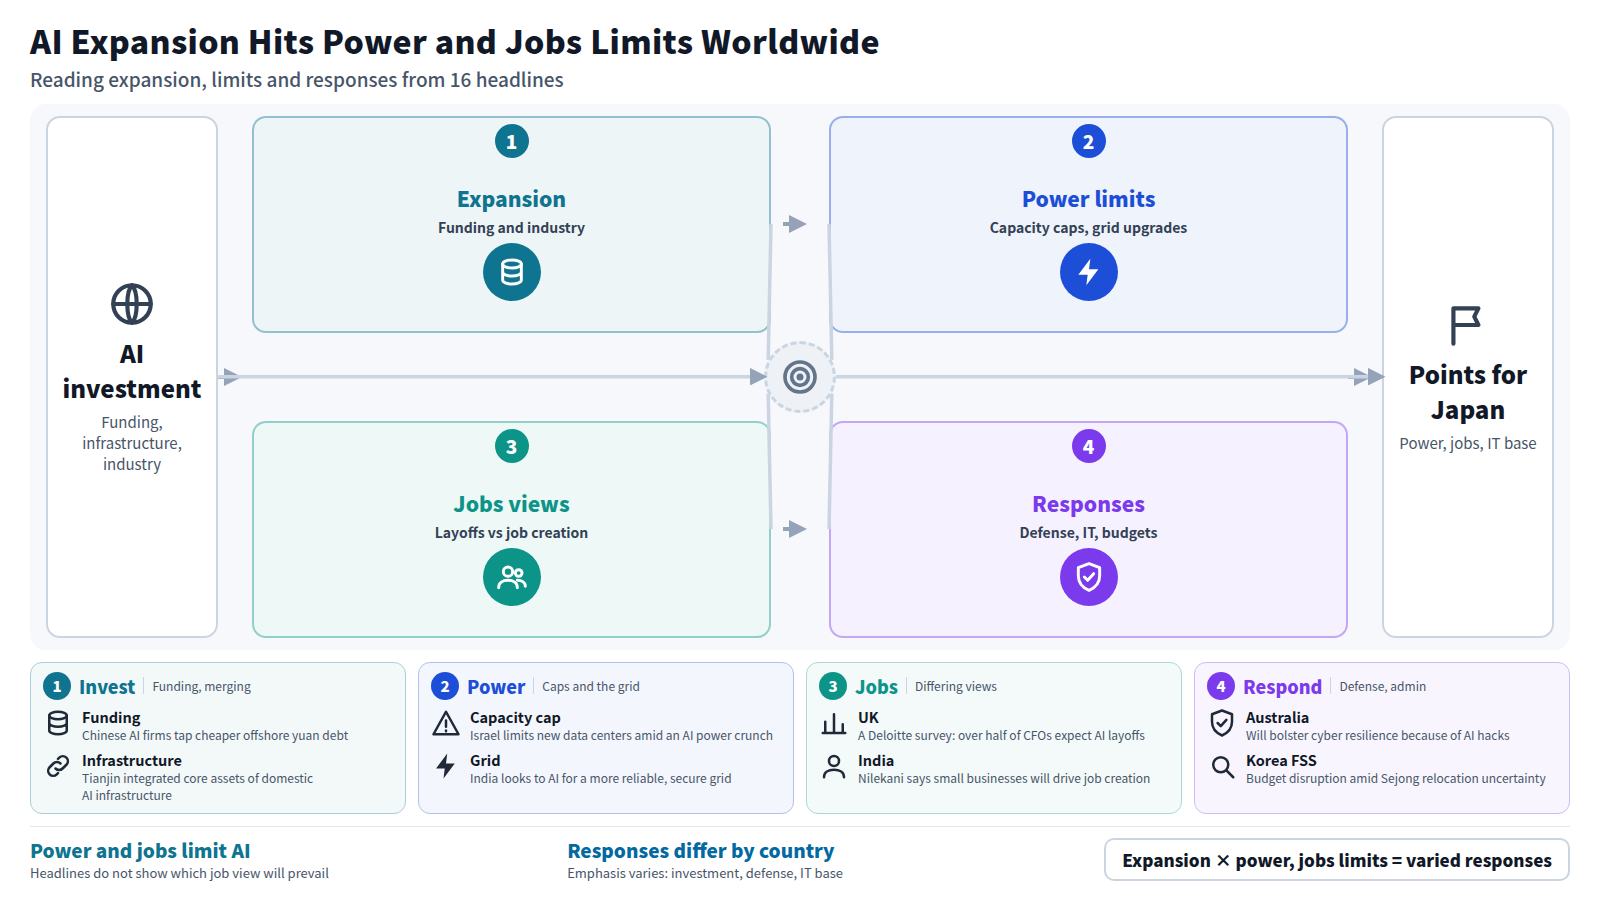Click 'Expansion × power, jobs limits = varied responses' box
The image size is (1600, 900).
(1337, 860)
